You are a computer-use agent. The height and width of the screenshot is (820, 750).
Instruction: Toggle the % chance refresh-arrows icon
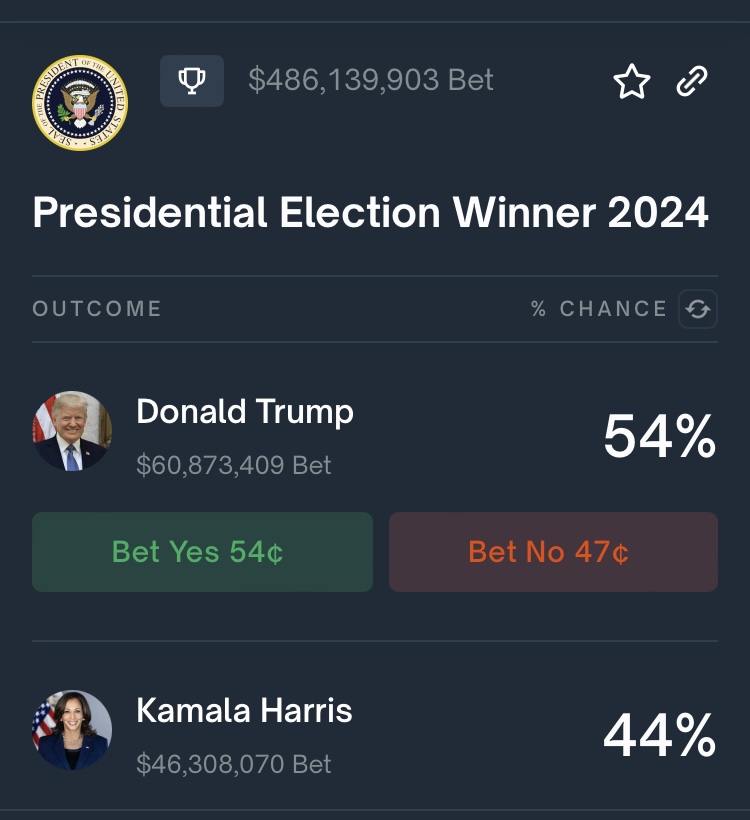click(697, 309)
